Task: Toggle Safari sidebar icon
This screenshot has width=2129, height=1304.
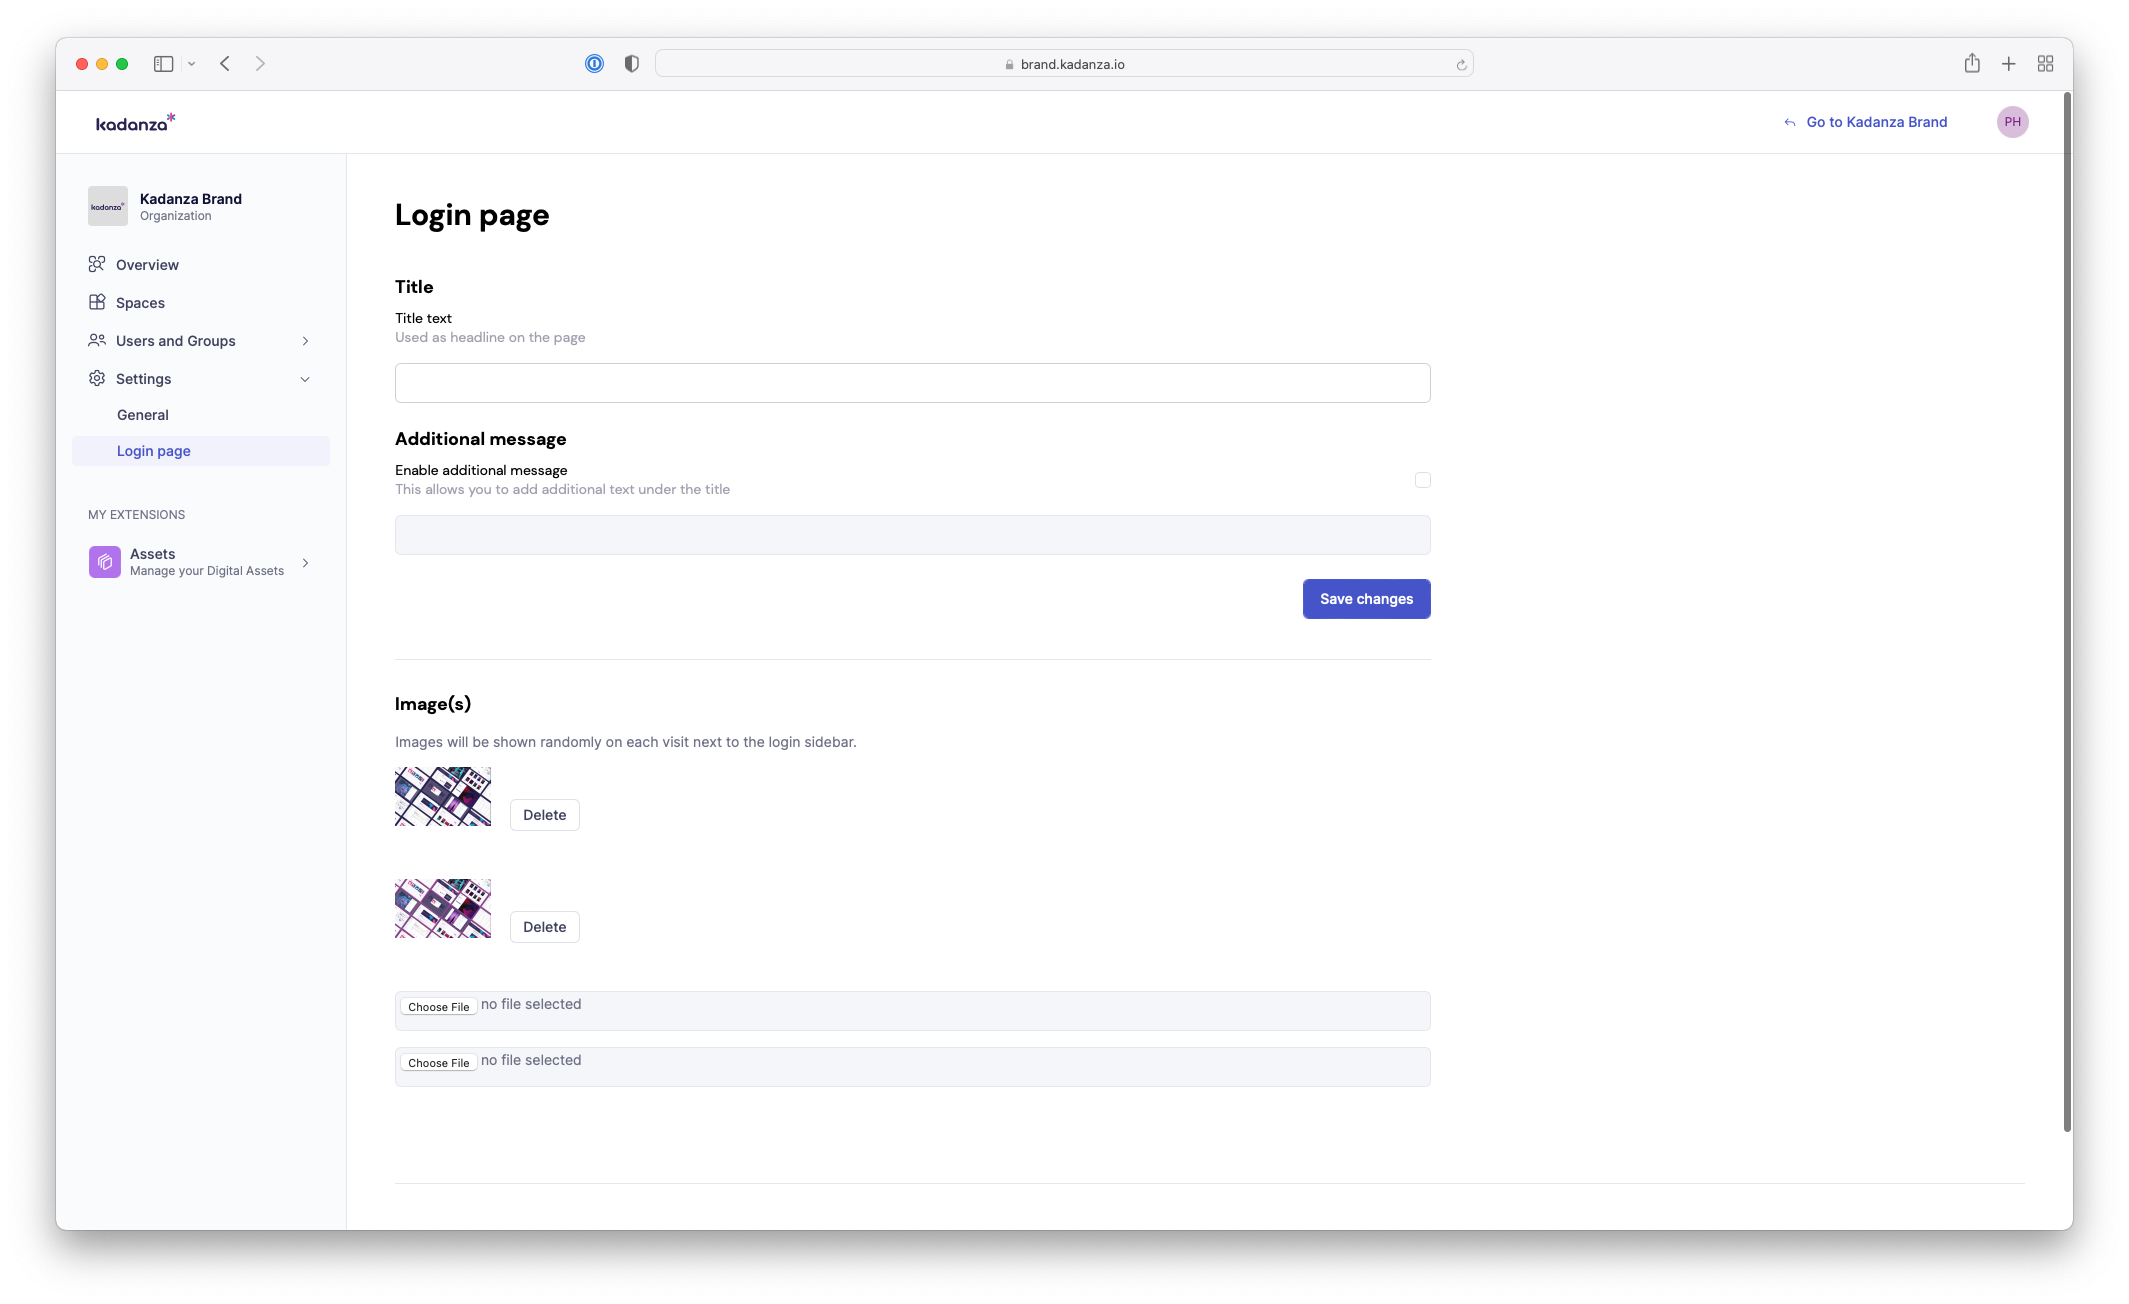Action: pos(164,64)
